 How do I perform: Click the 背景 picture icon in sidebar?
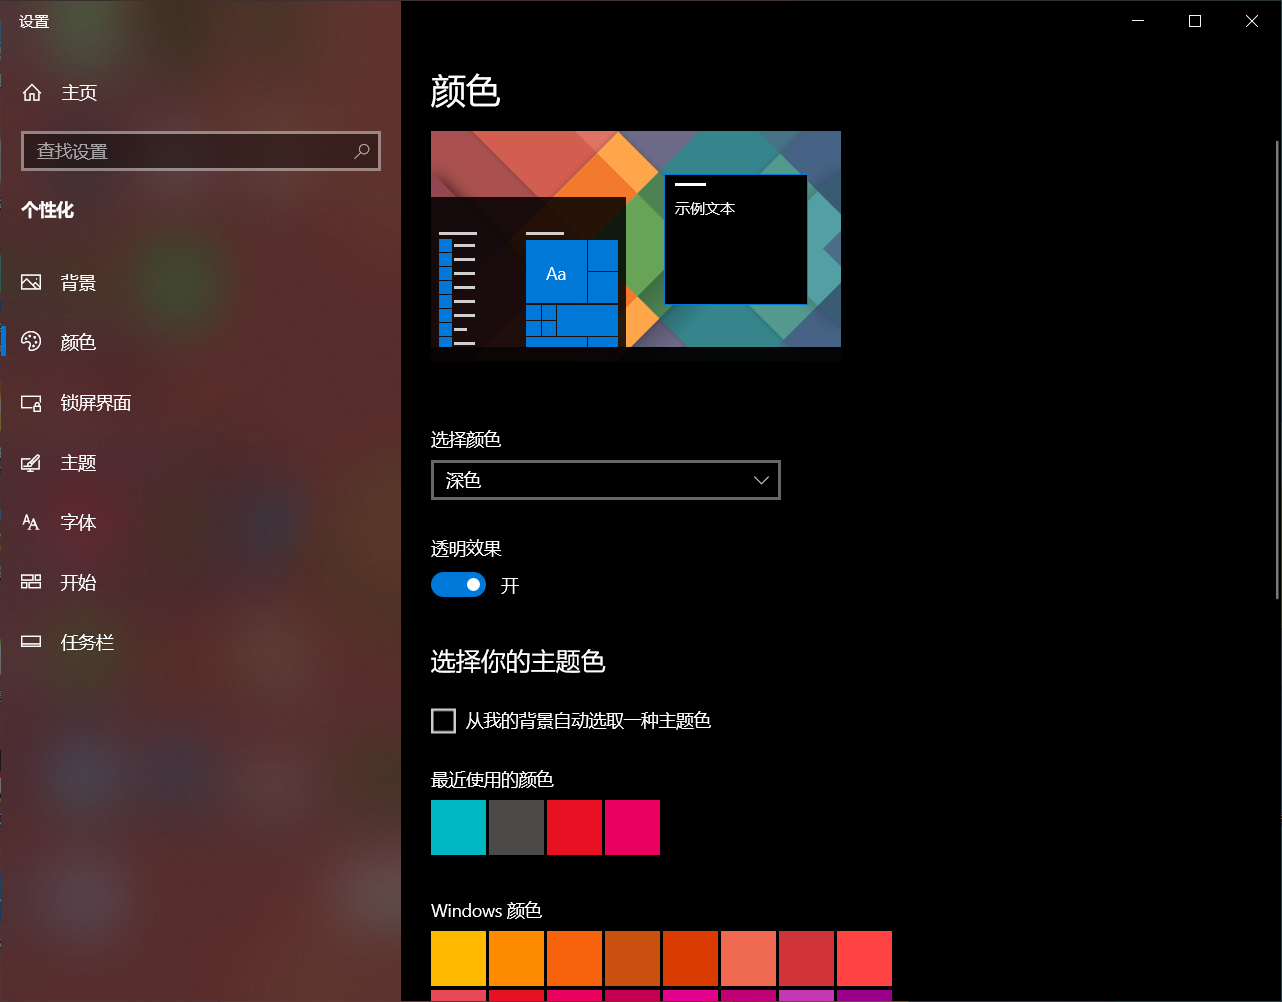pyautogui.click(x=31, y=283)
